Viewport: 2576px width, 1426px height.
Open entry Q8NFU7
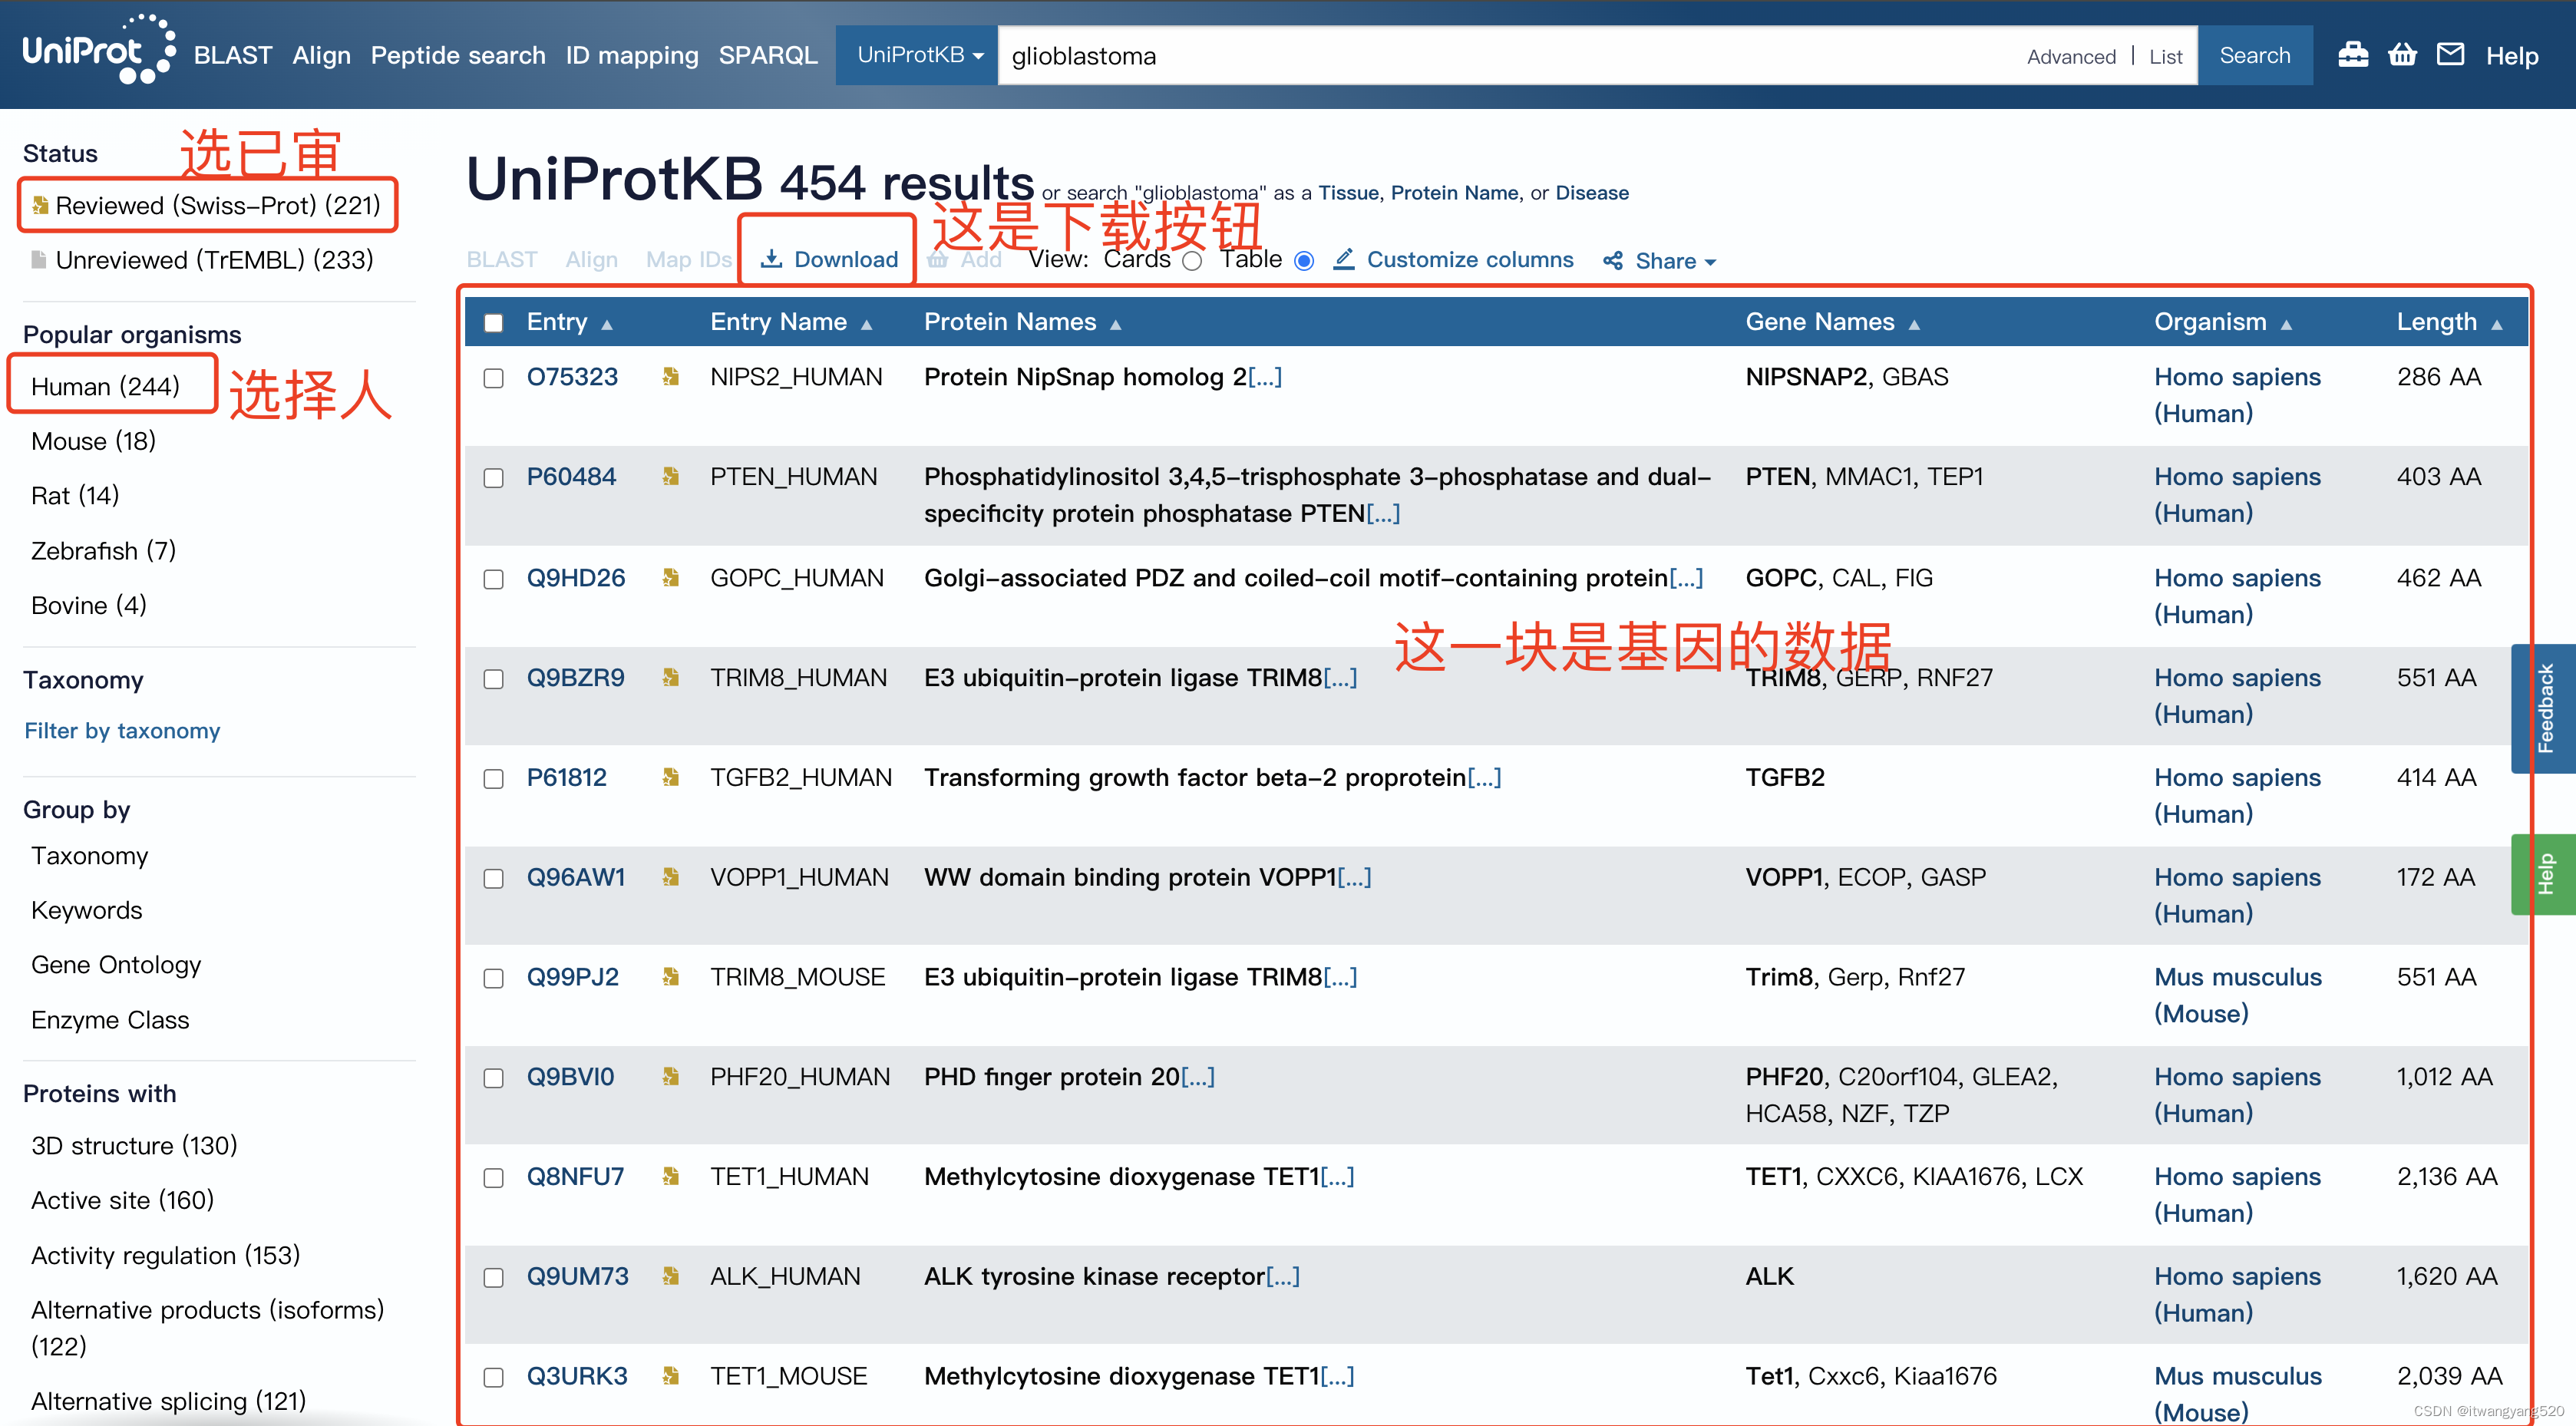(575, 1177)
